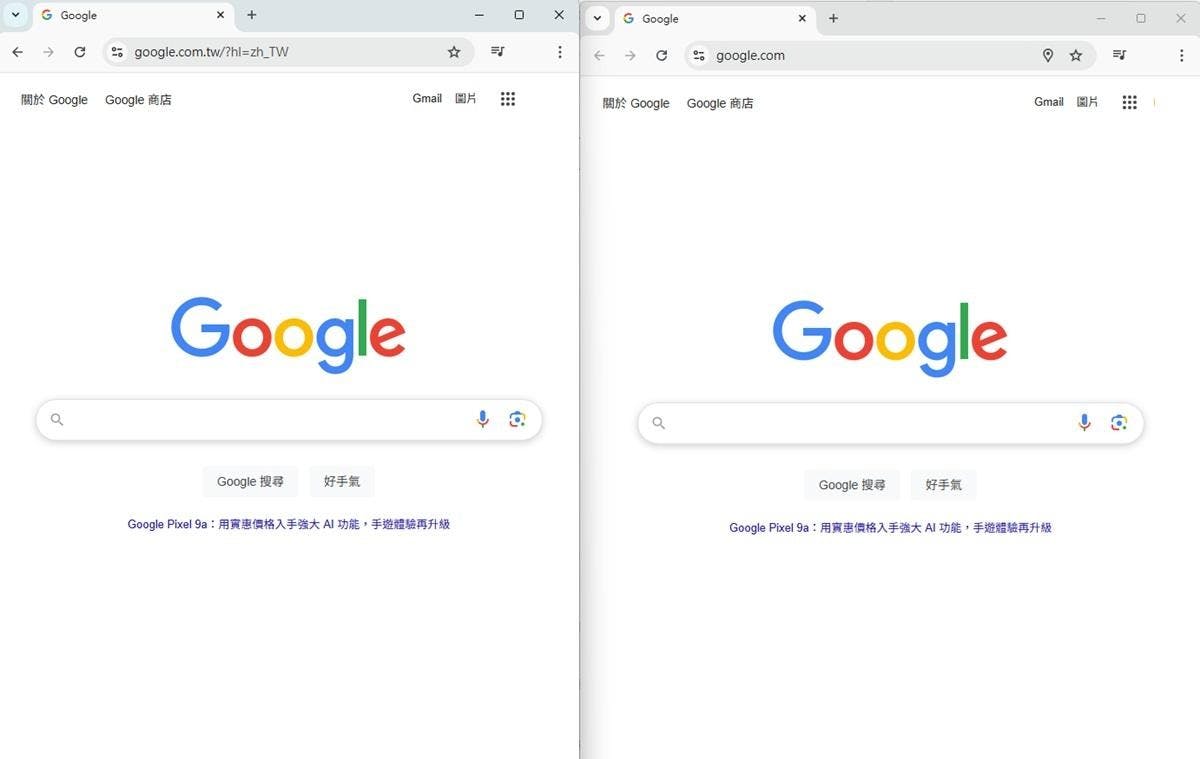Open Chrome three-dot menu in left window

pos(560,52)
